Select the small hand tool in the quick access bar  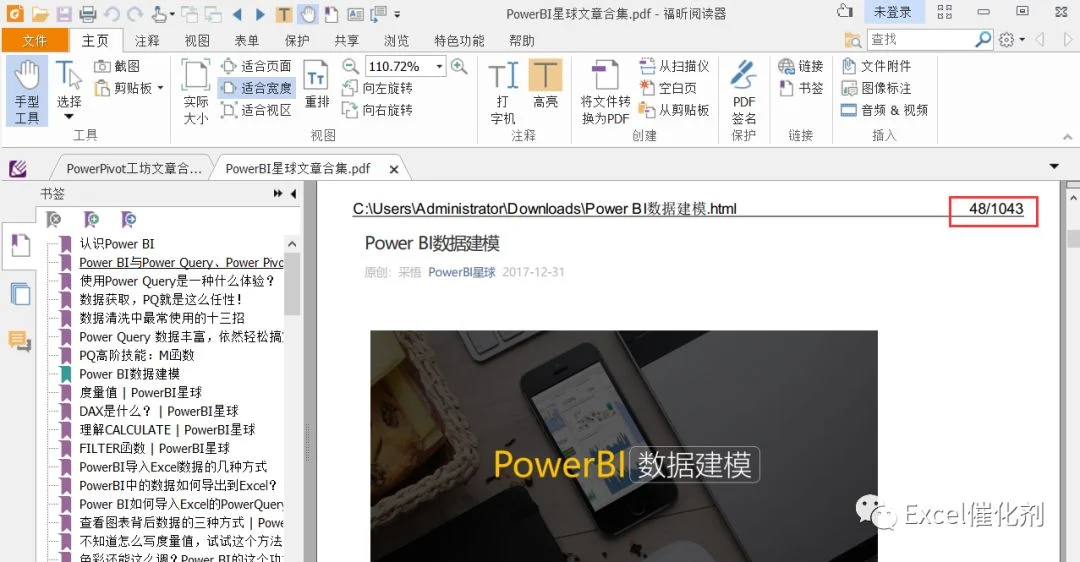point(308,14)
